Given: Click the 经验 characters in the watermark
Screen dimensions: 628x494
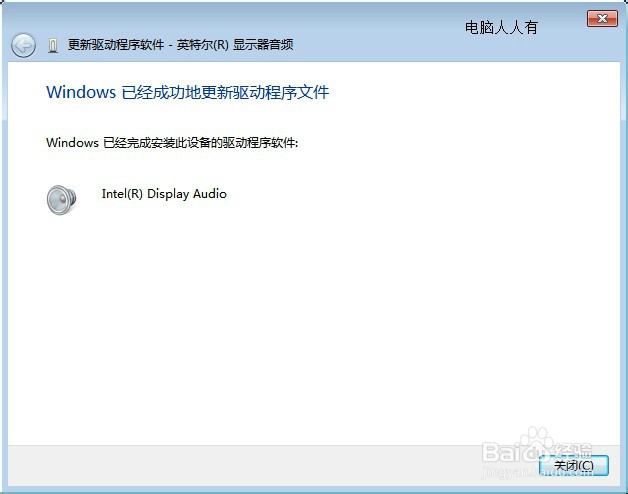Looking at the screenshot, I should point(574,450).
